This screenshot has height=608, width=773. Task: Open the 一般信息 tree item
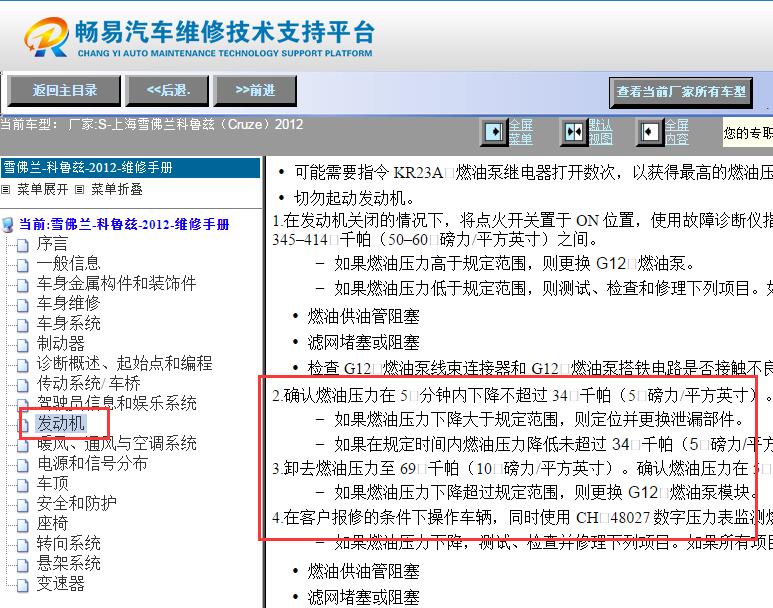click(x=68, y=263)
